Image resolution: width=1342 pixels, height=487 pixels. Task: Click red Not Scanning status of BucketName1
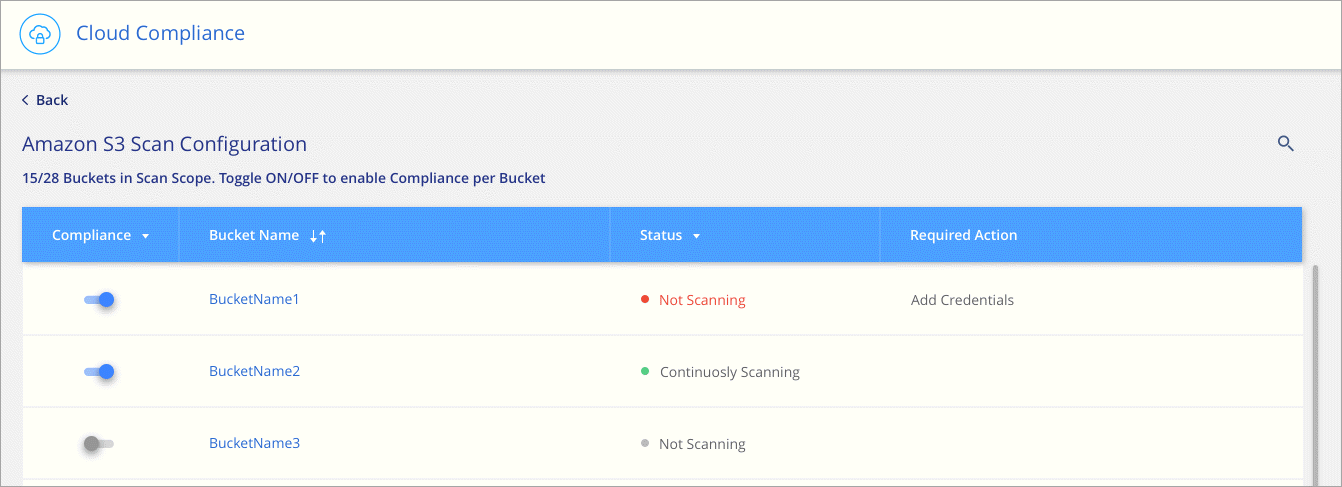pyautogui.click(x=693, y=300)
